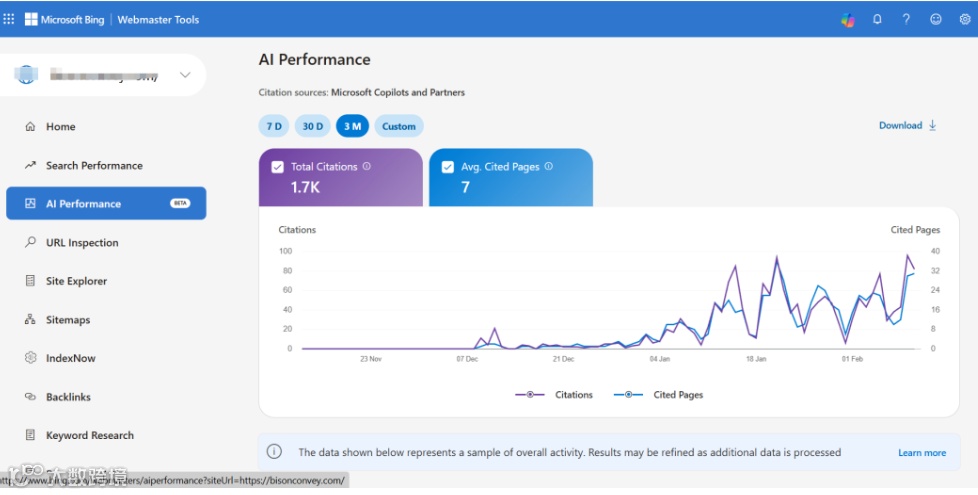Toggle the Citations series in chart legend
978x495 pixels.
(x=555, y=395)
